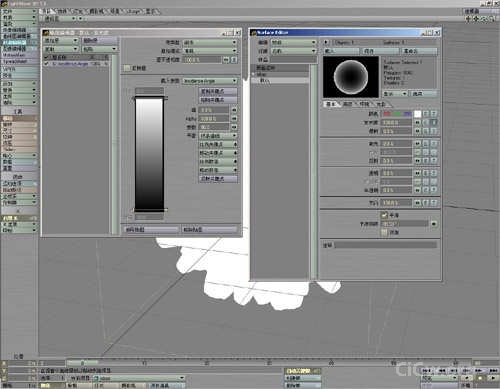Open Reflection texture T button
This screenshot has width=500, height=389.
434,161
